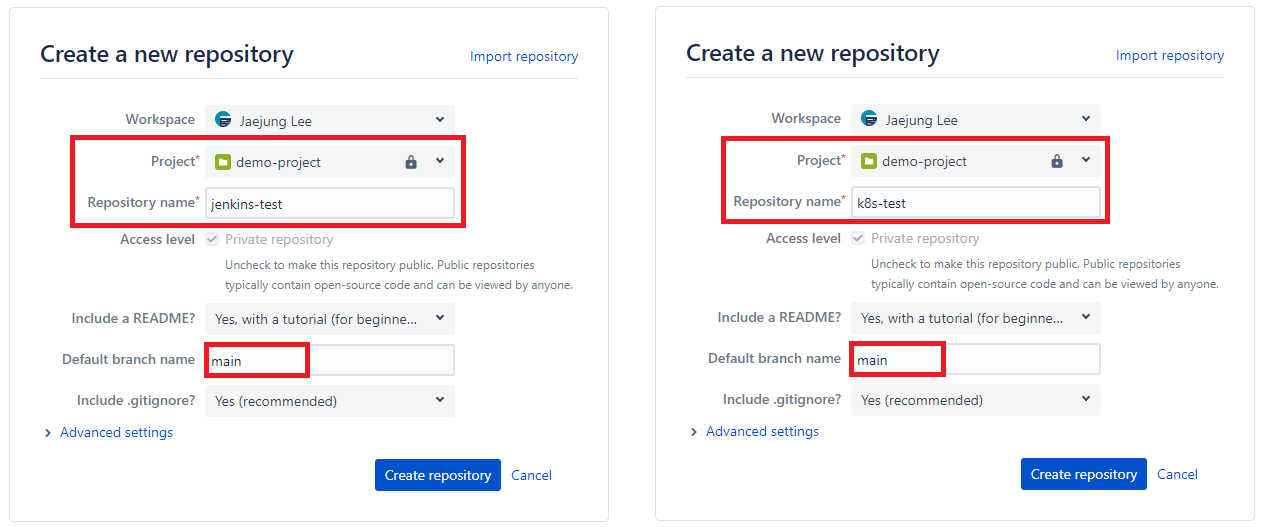Open Workspace dropdown in the k8s-test form
Viewport: 1261px width, 527px height.
(976, 119)
